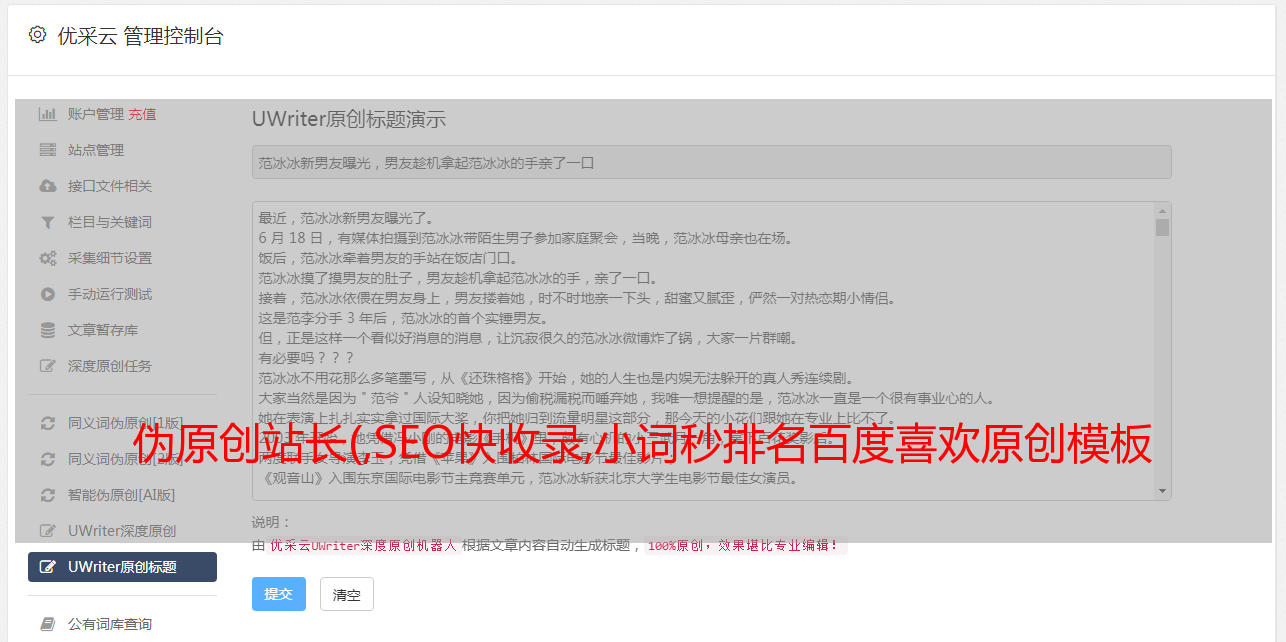Click the gear icon beside 优采云 管理控制台
This screenshot has height=642, width=1286.
coord(37,35)
